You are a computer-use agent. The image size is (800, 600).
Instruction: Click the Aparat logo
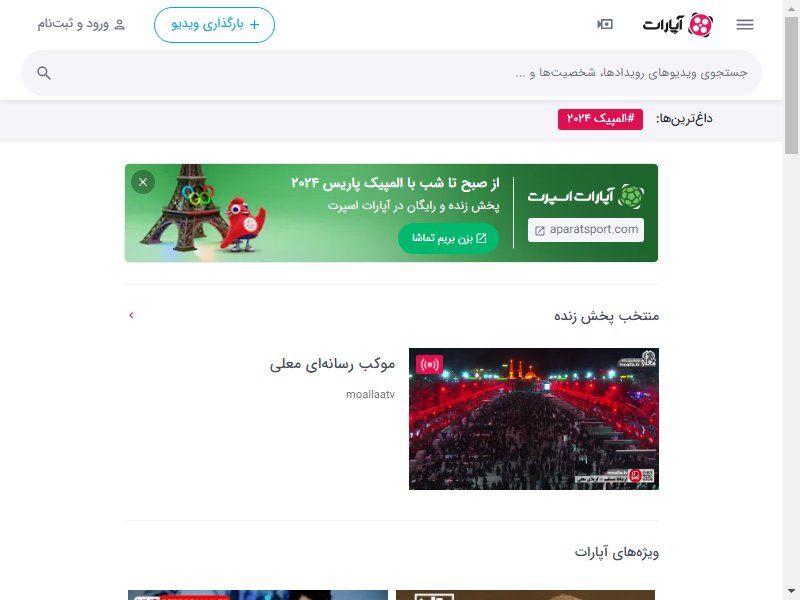(678, 24)
